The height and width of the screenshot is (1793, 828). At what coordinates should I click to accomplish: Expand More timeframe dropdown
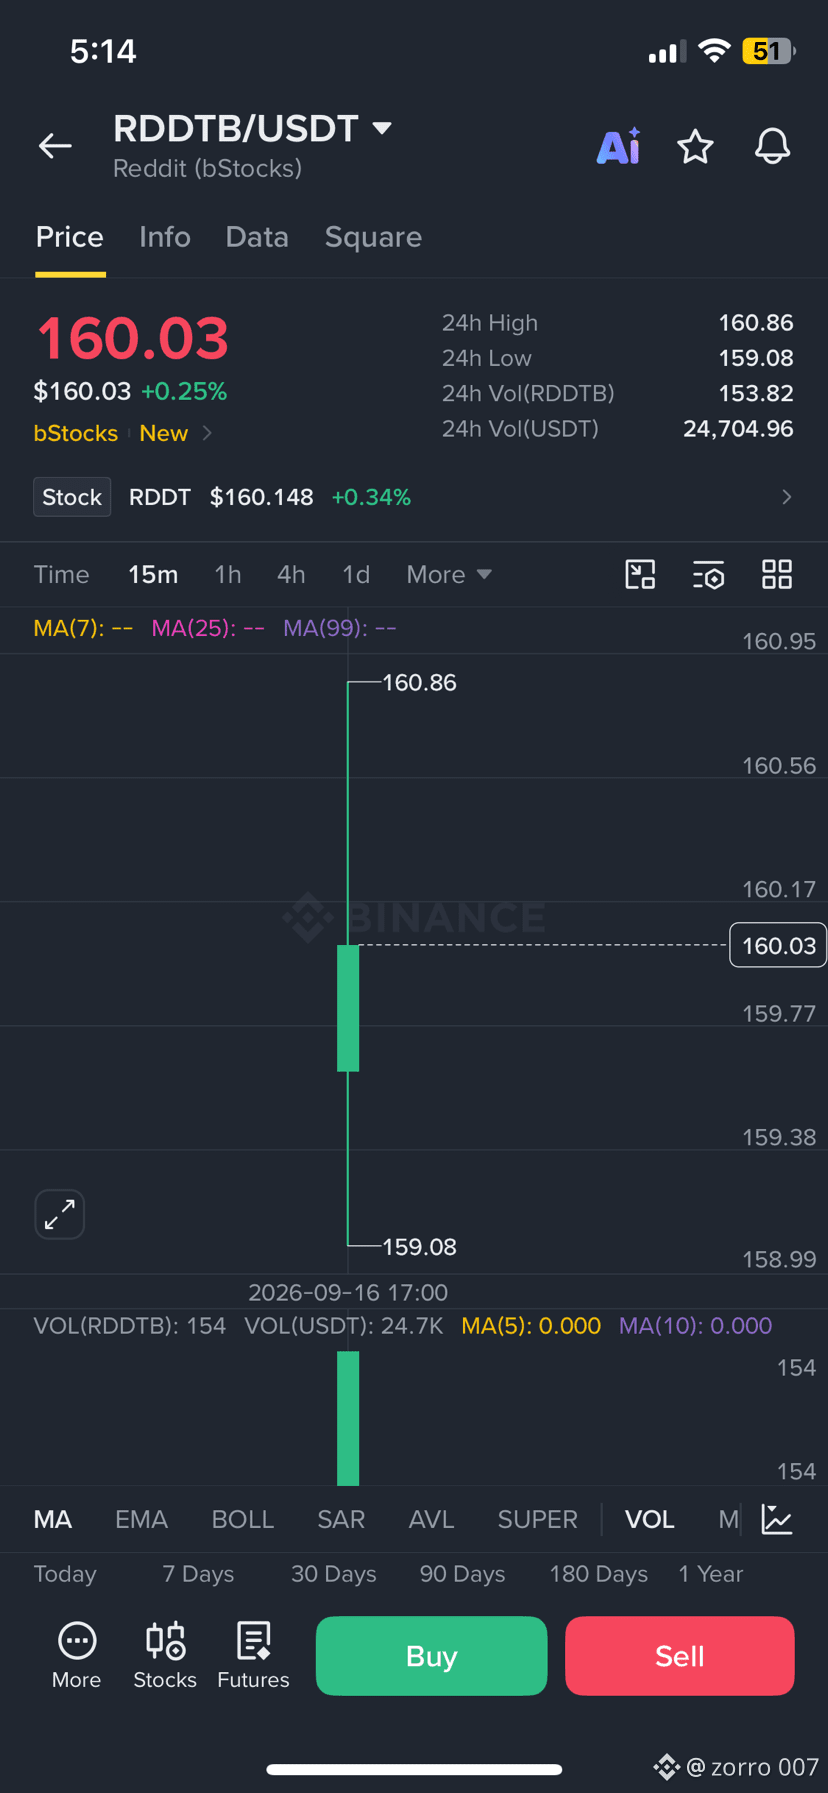pos(449,575)
